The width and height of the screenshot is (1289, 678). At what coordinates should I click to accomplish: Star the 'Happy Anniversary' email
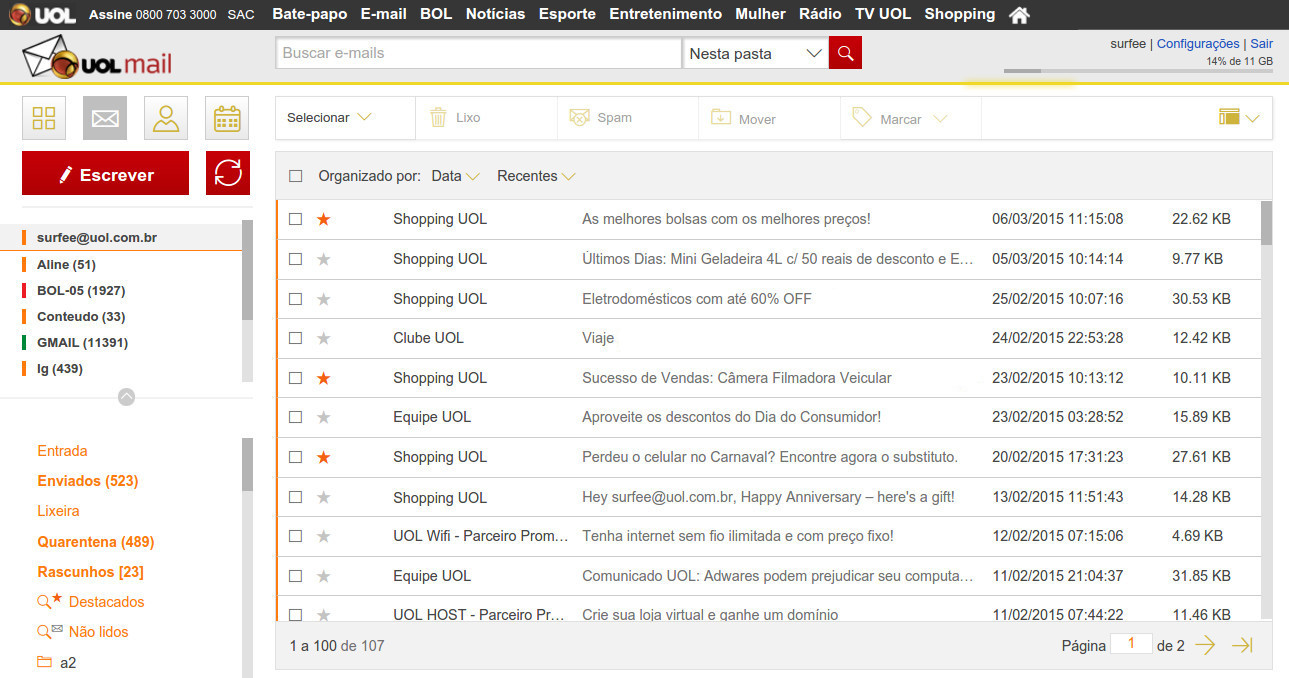(x=323, y=497)
